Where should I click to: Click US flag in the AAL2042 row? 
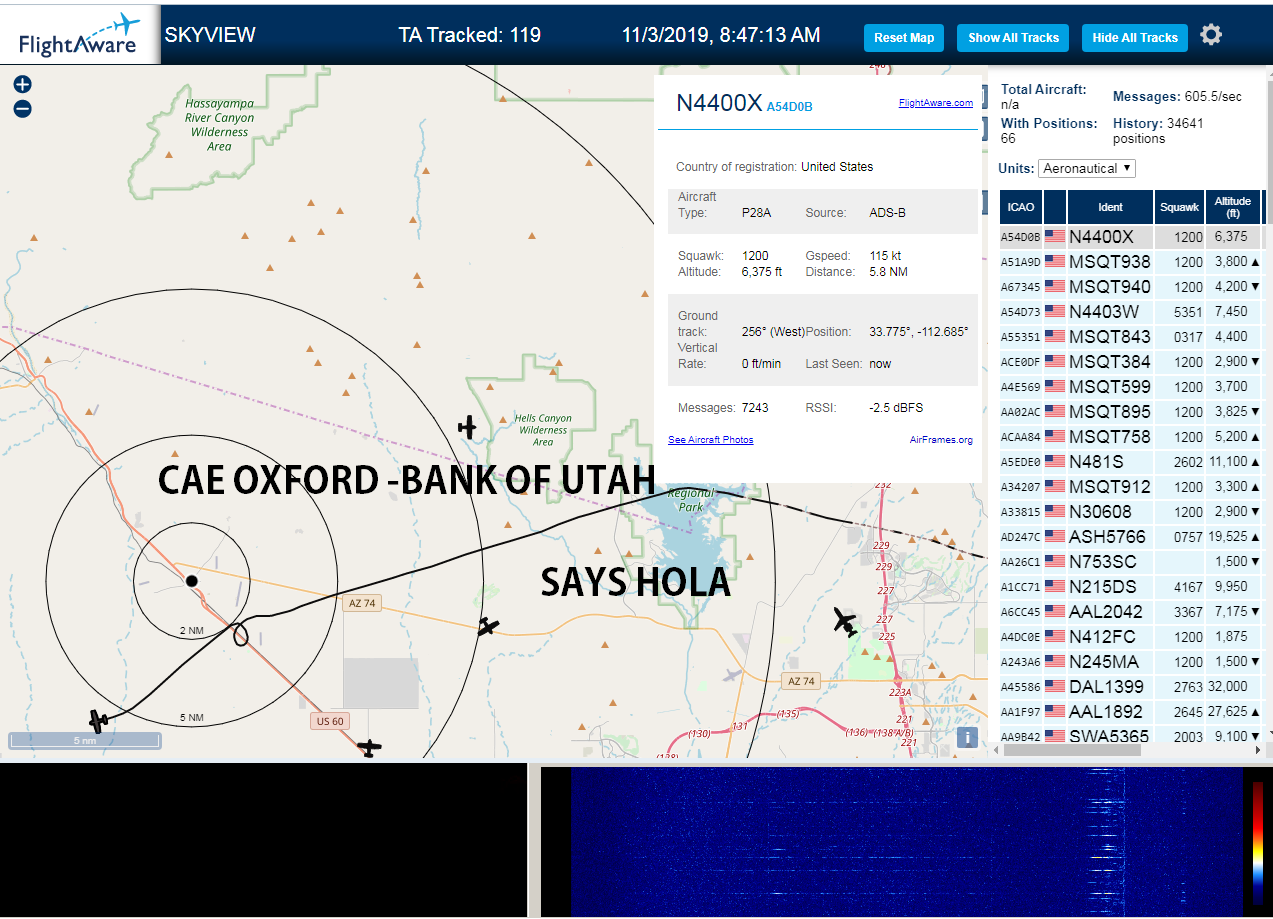pyautogui.click(x=1055, y=612)
